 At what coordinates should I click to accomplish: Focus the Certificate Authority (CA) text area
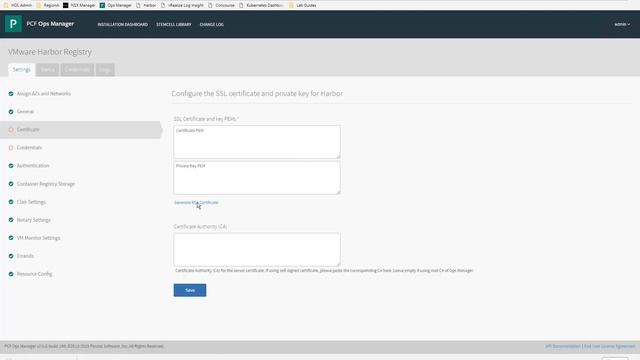point(257,249)
